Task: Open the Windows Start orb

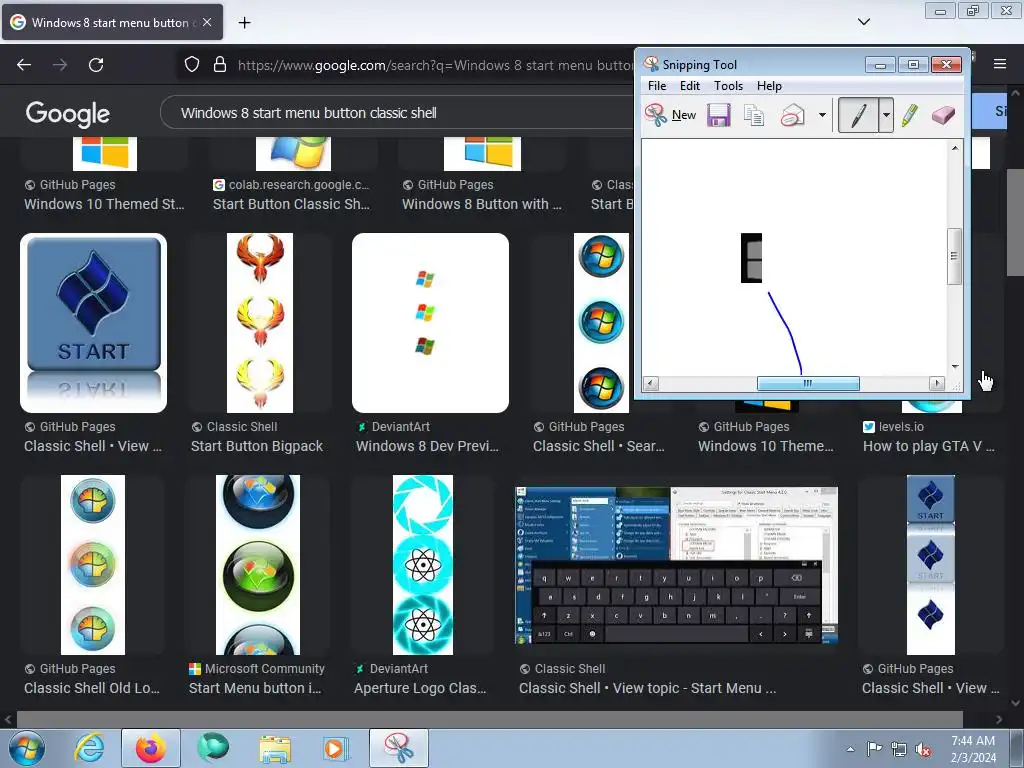Action: 26,748
